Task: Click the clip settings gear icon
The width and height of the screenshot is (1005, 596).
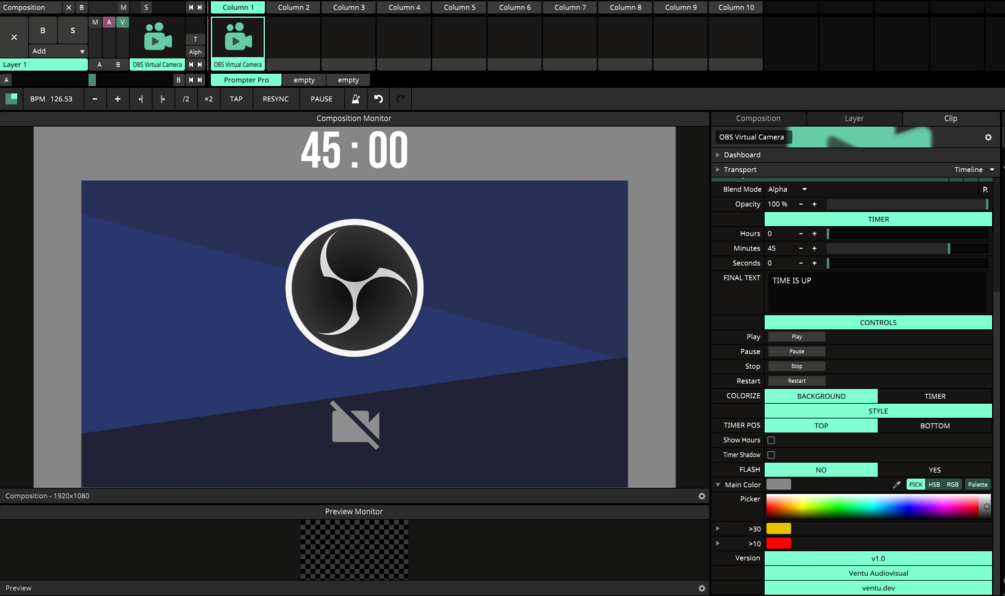Action: (x=988, y=137)
